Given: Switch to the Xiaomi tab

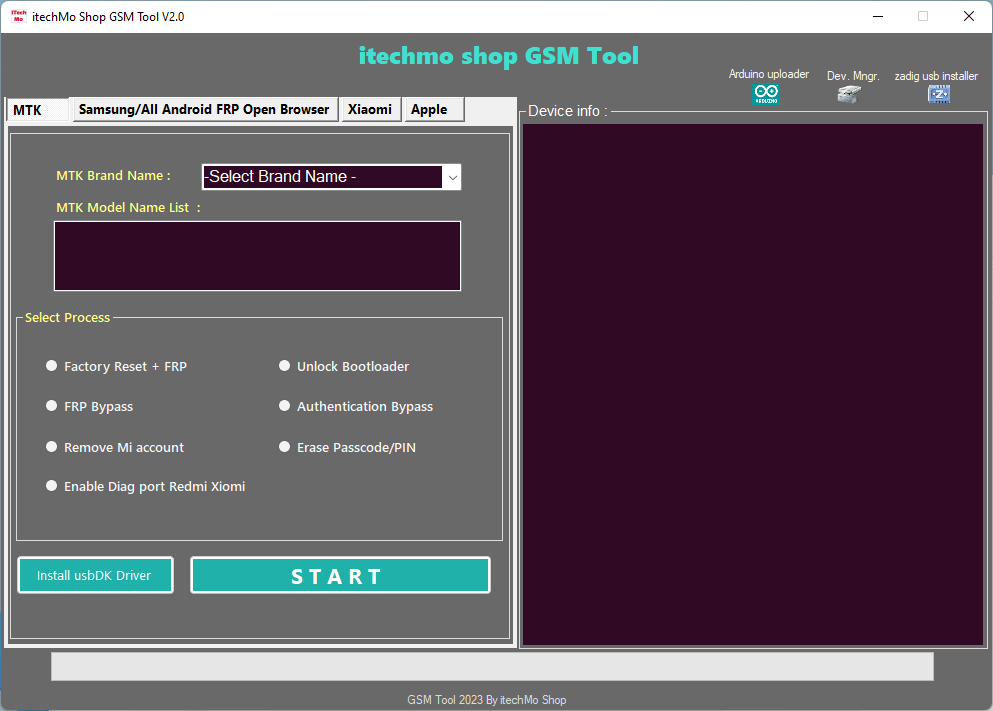Looking at the screenshot, I should tap(370, 109).
